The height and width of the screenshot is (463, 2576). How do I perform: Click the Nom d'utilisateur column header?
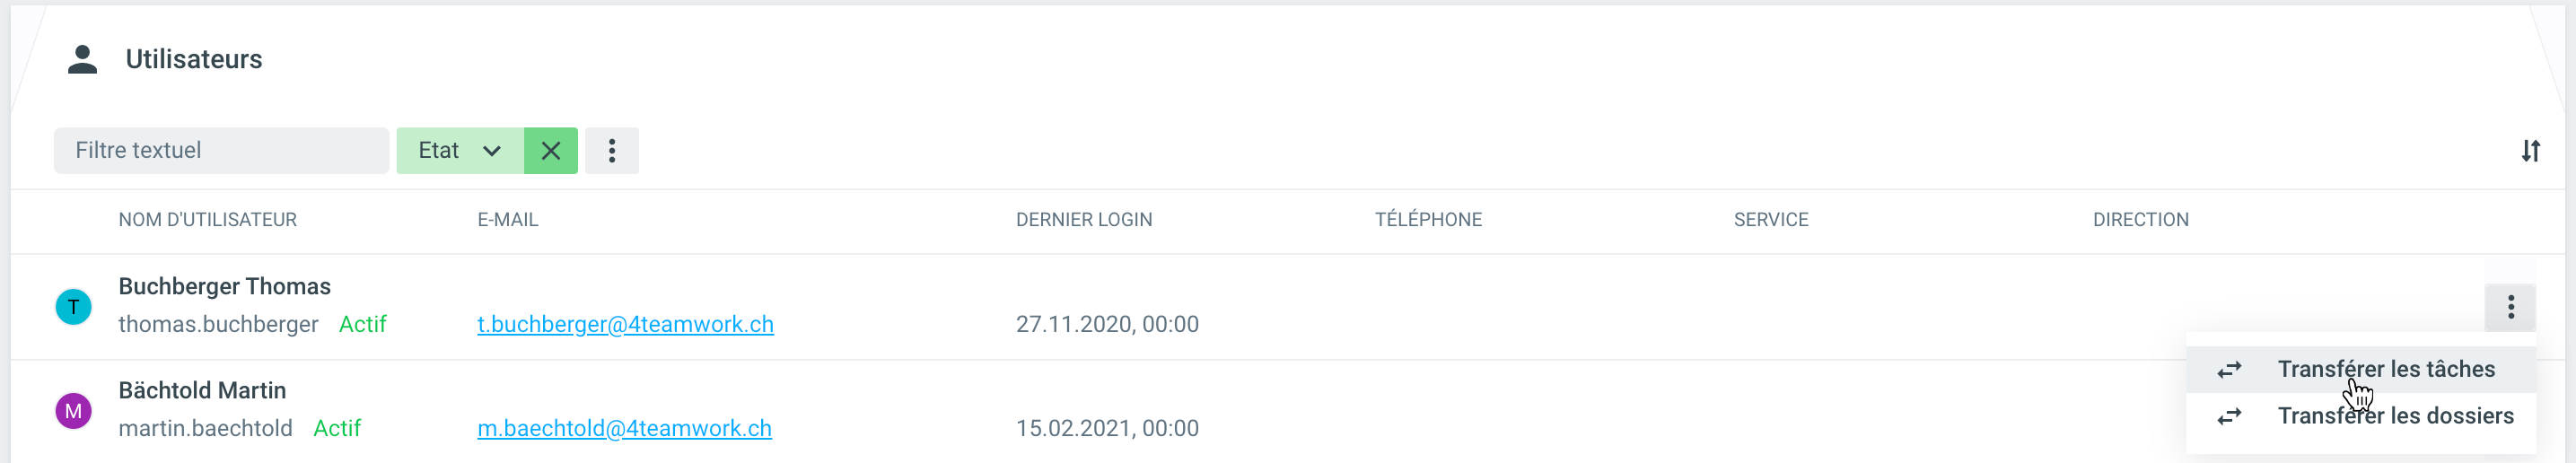click(x=207, y=220)
